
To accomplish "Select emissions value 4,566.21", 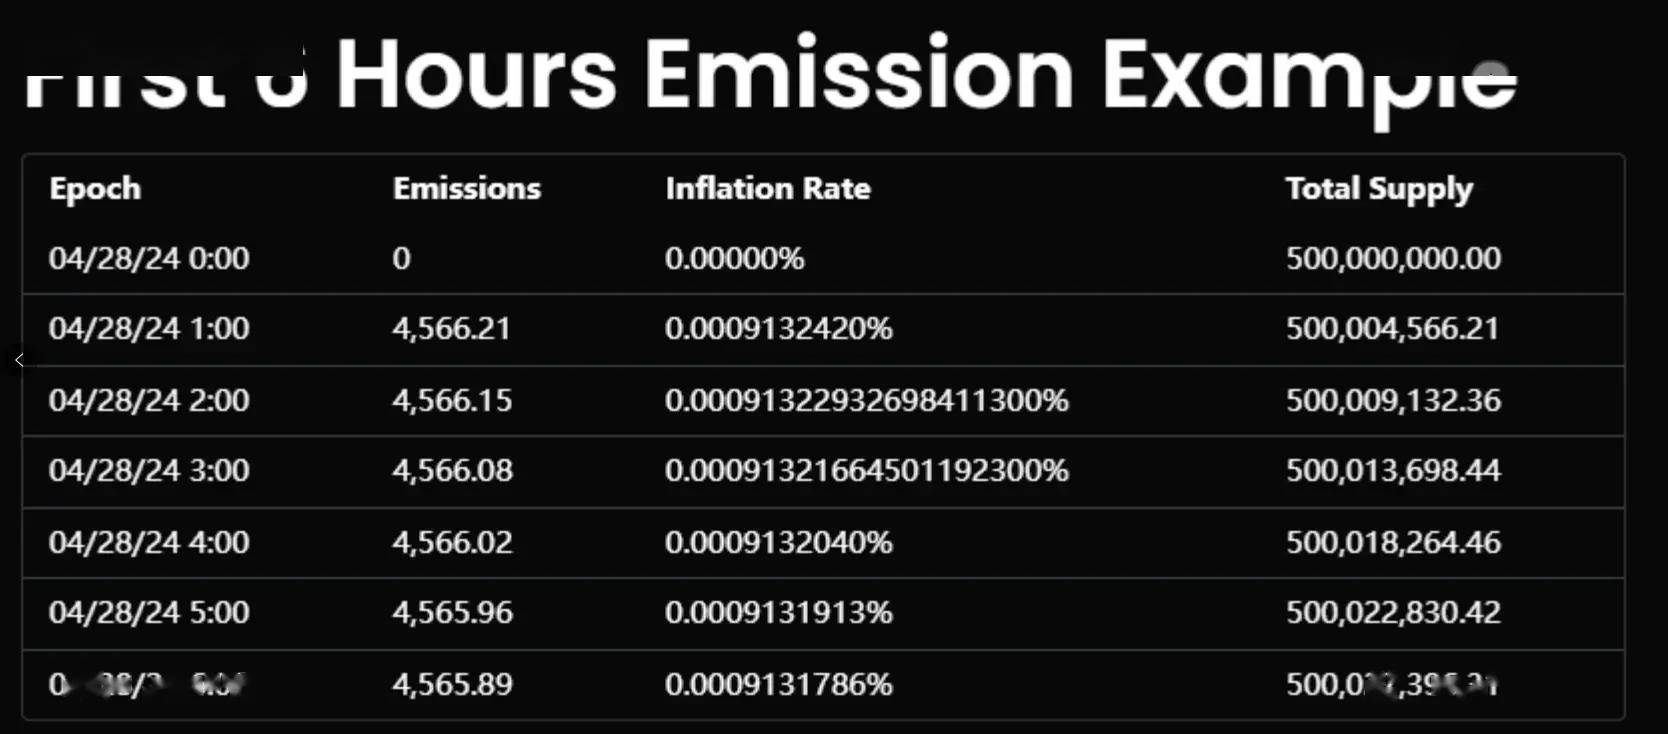I will click(x=451, y=328).
